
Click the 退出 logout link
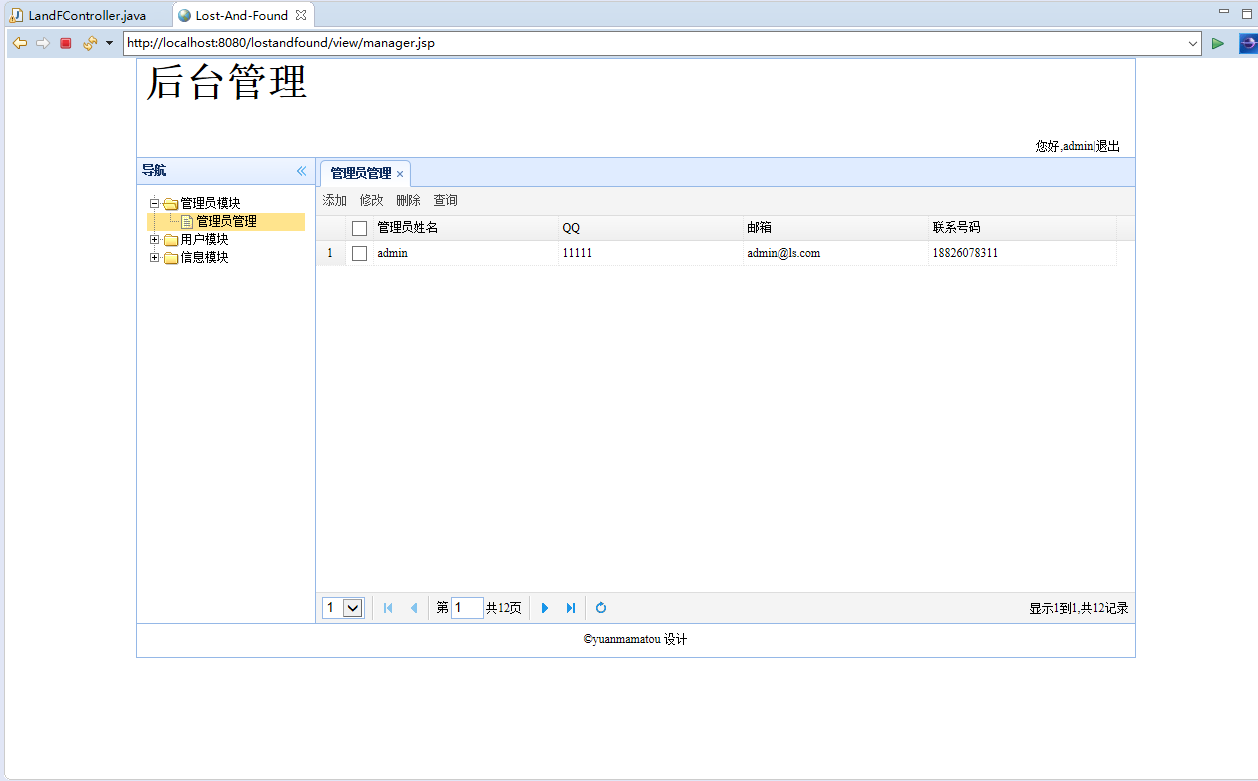point(1108,146)
